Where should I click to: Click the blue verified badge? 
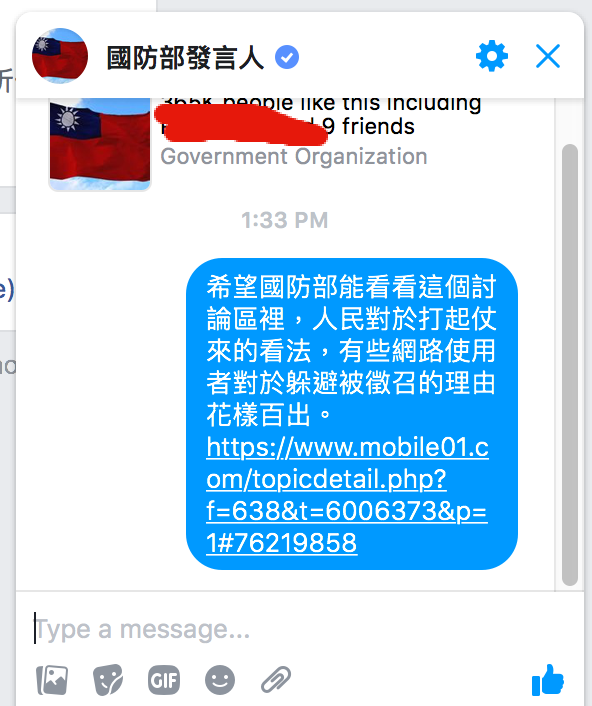coord(287,57)
